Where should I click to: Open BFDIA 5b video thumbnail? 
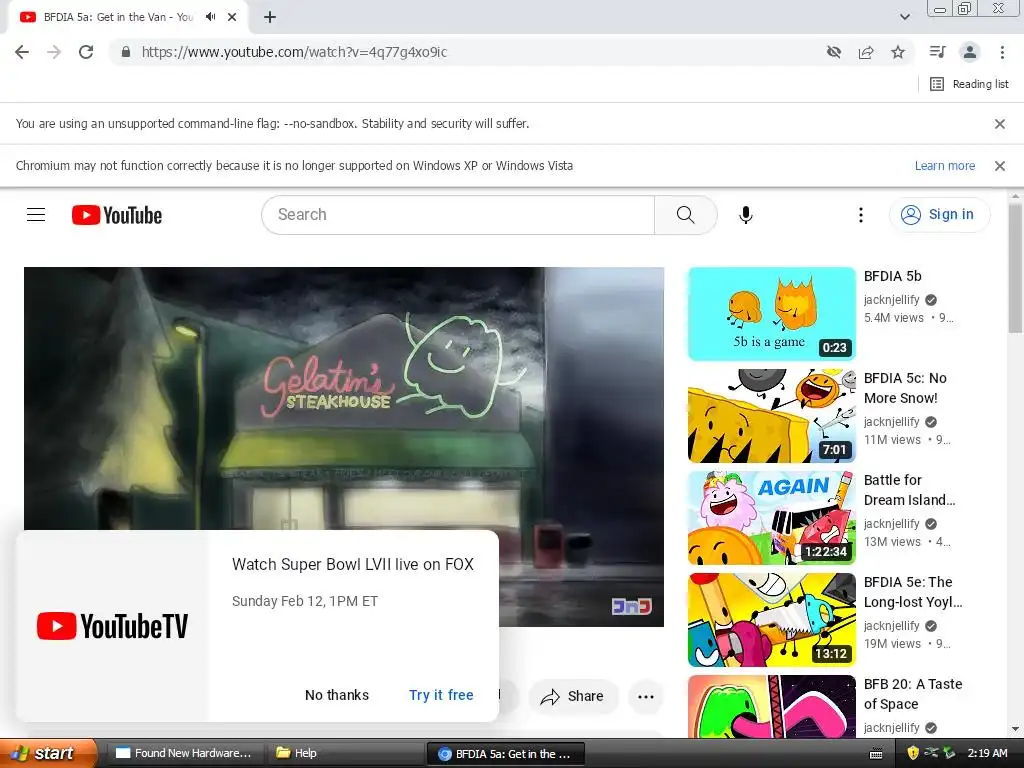pyautogui.click(x=772, y=314)
